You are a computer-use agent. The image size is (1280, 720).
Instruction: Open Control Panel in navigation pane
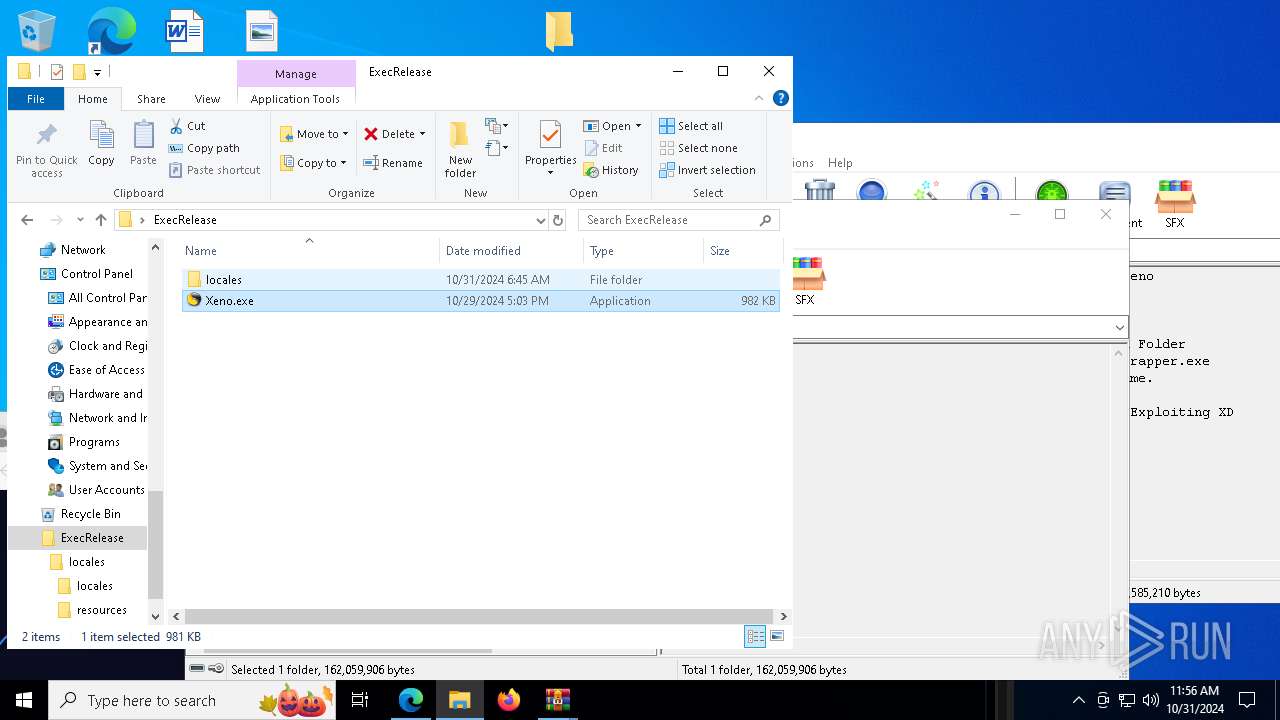[96, 274]
